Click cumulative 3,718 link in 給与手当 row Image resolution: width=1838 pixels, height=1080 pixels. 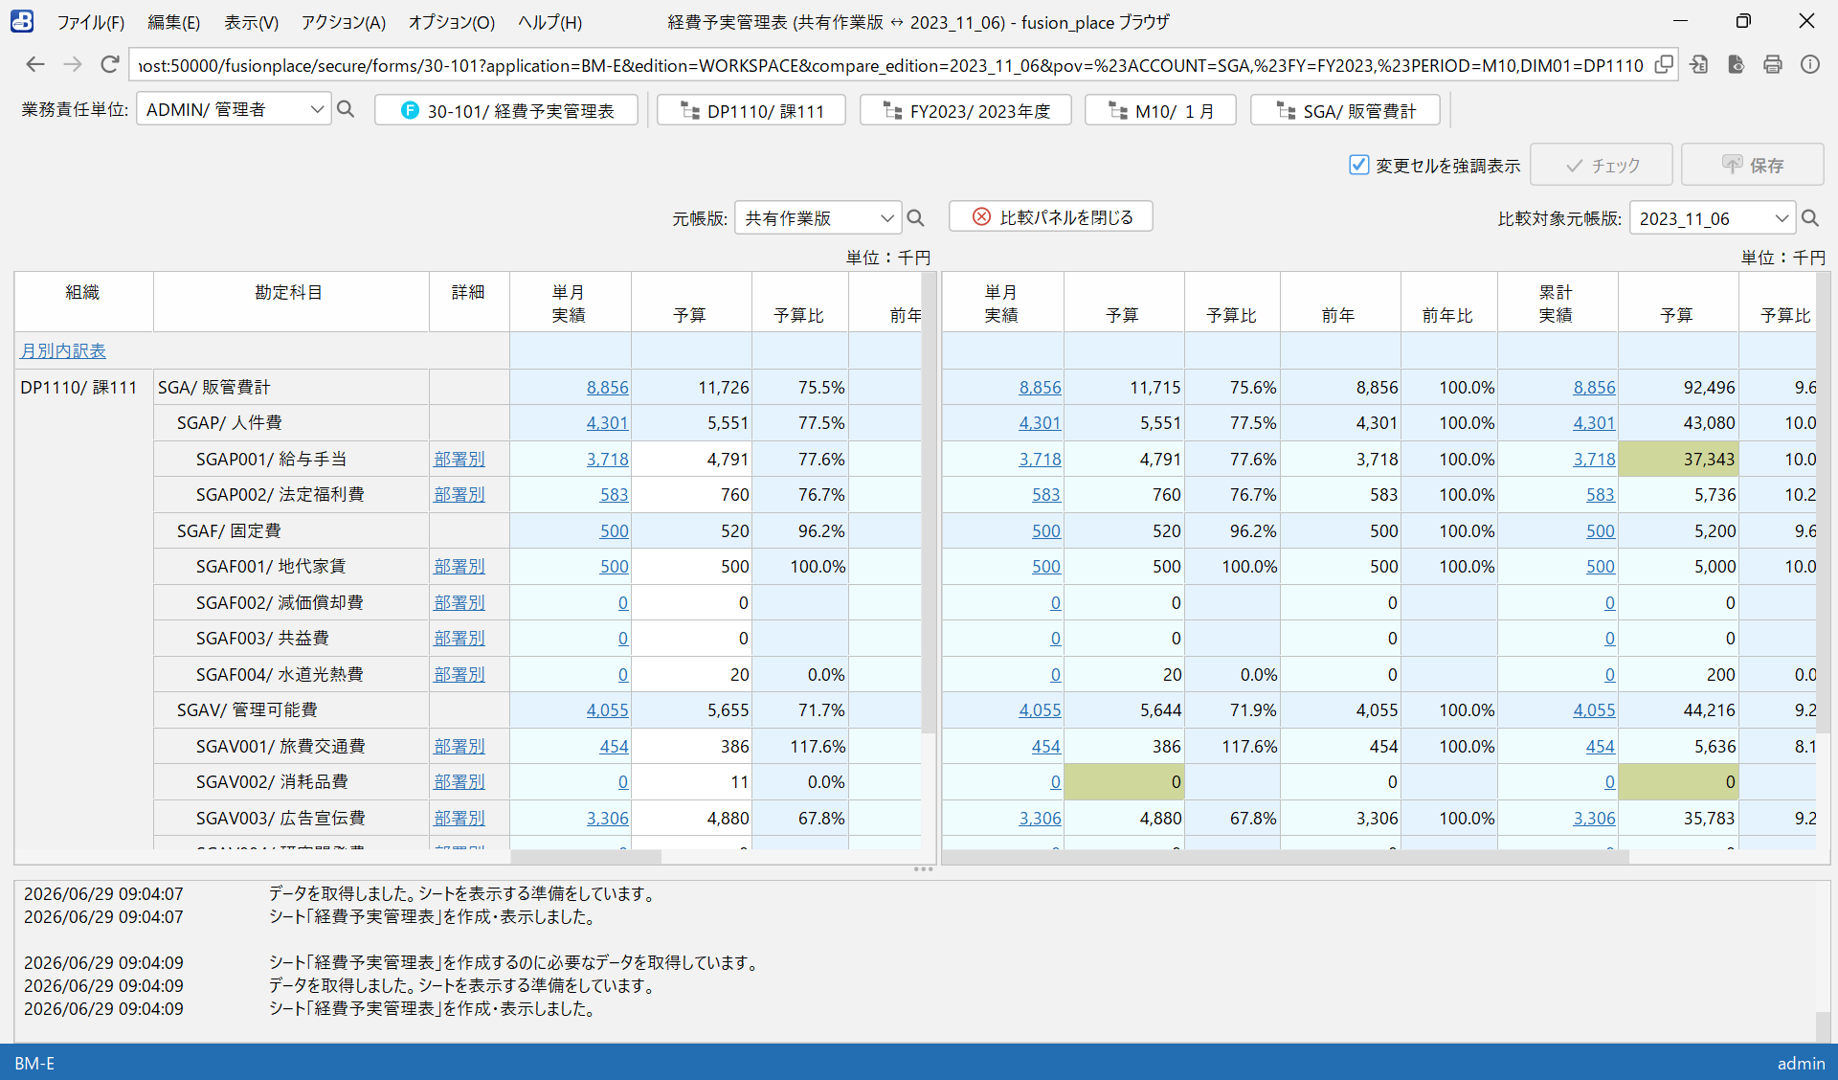tap(1593, 459)
